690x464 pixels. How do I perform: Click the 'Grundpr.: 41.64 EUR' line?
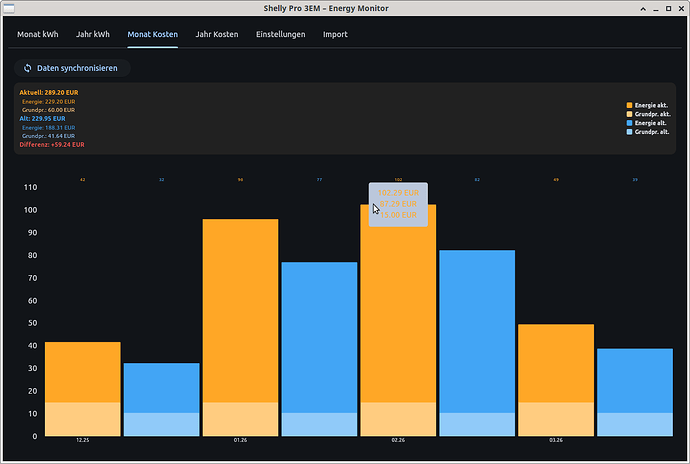pos(48,136)
